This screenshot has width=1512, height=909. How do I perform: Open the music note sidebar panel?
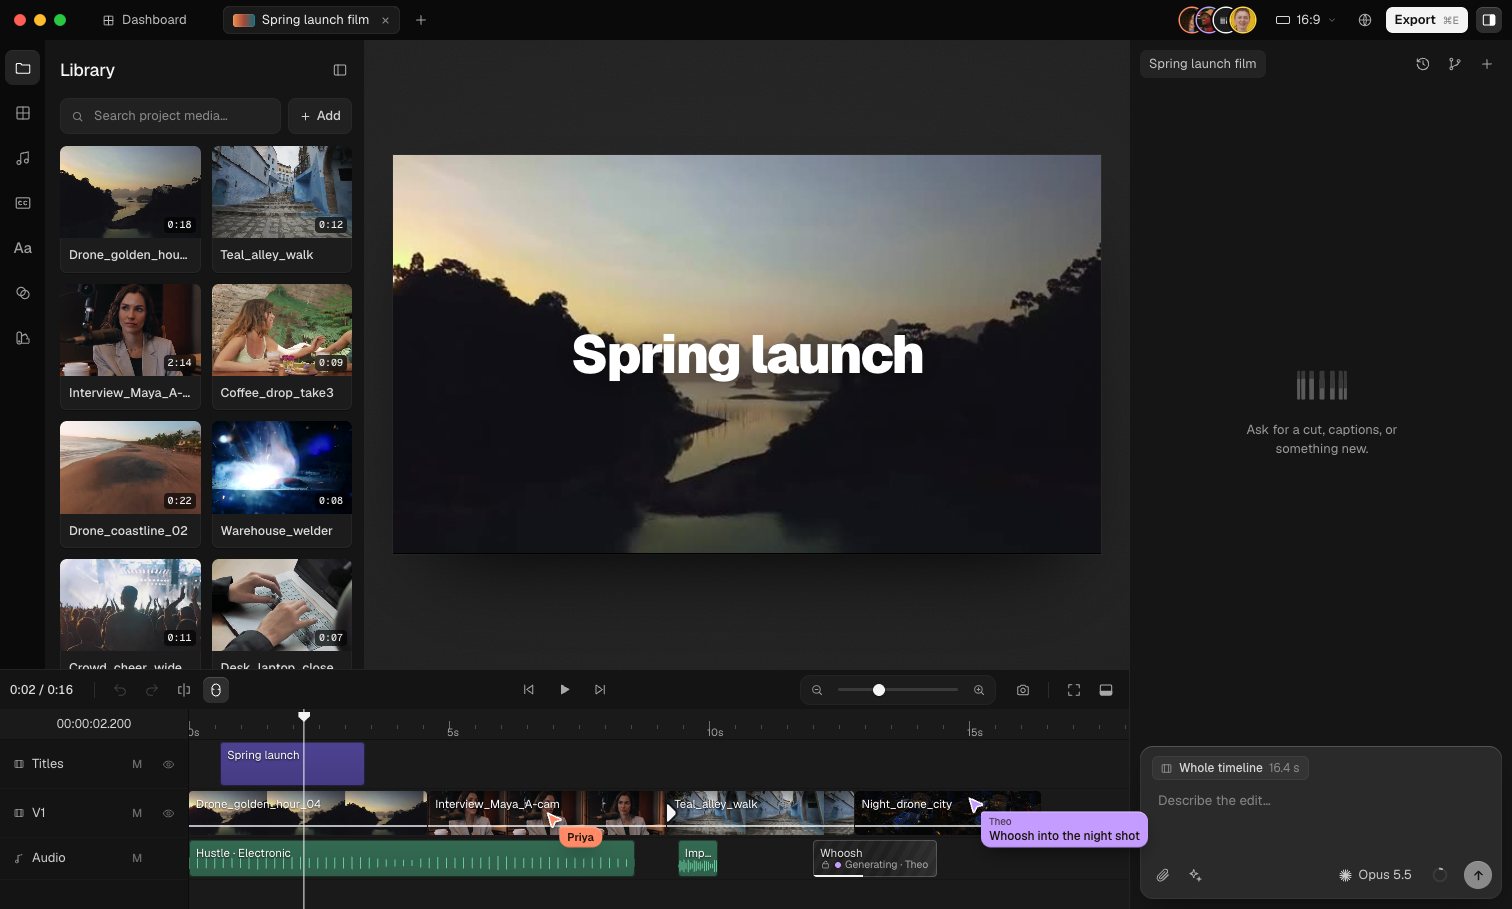[x=22, y=158]
